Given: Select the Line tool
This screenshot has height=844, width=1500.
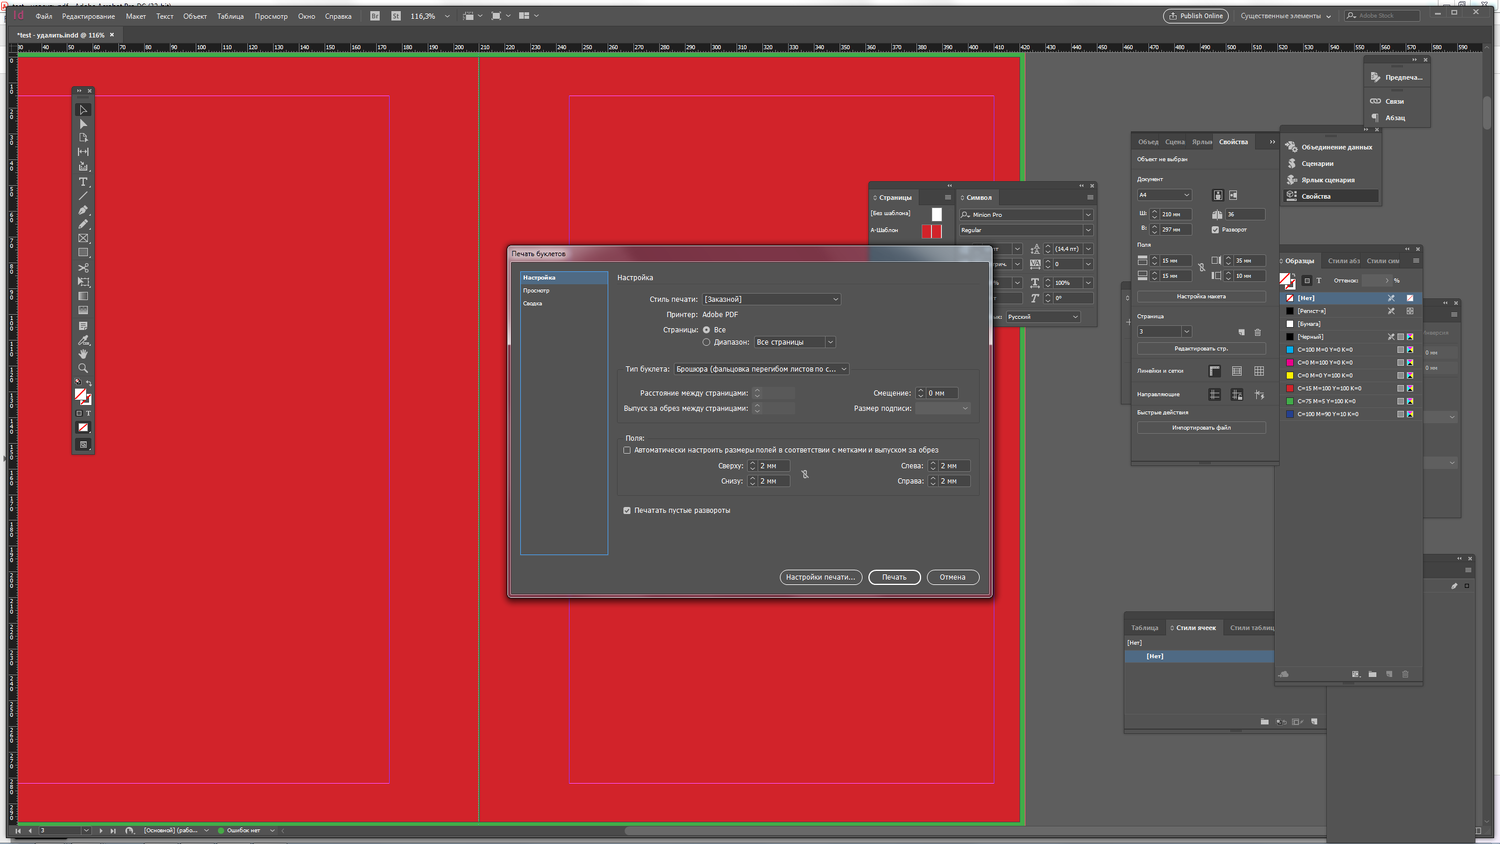Looking at the screenshot, I should coord(83,196).
